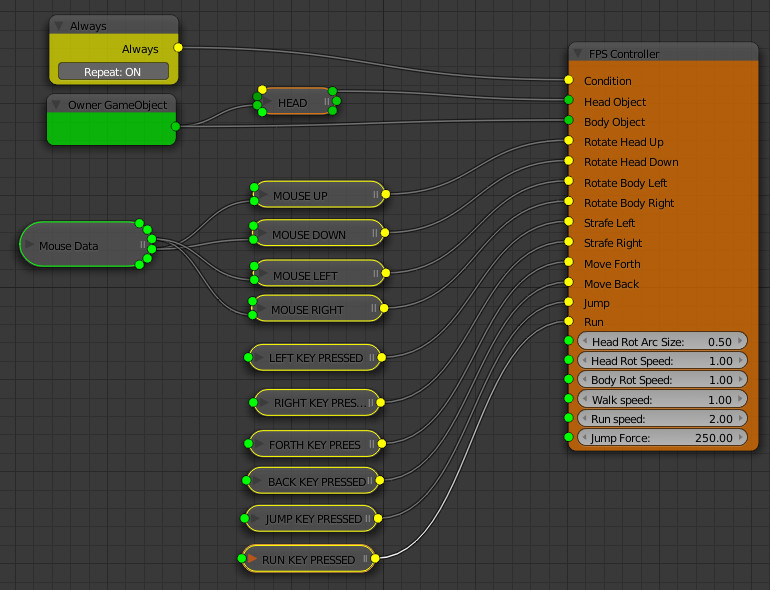The image size is (770, 590).
Task: Click the Head Rot Arc Size field
Action: [x=662, y=342]
